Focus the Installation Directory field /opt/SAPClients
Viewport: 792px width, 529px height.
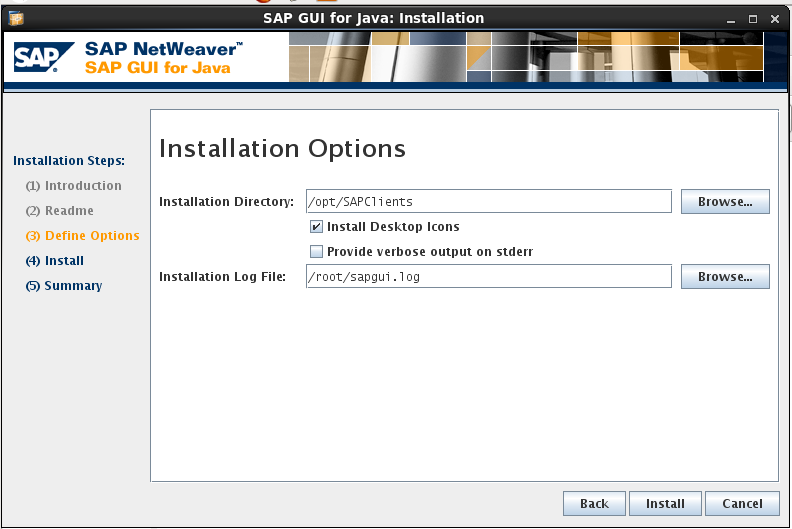488,202
